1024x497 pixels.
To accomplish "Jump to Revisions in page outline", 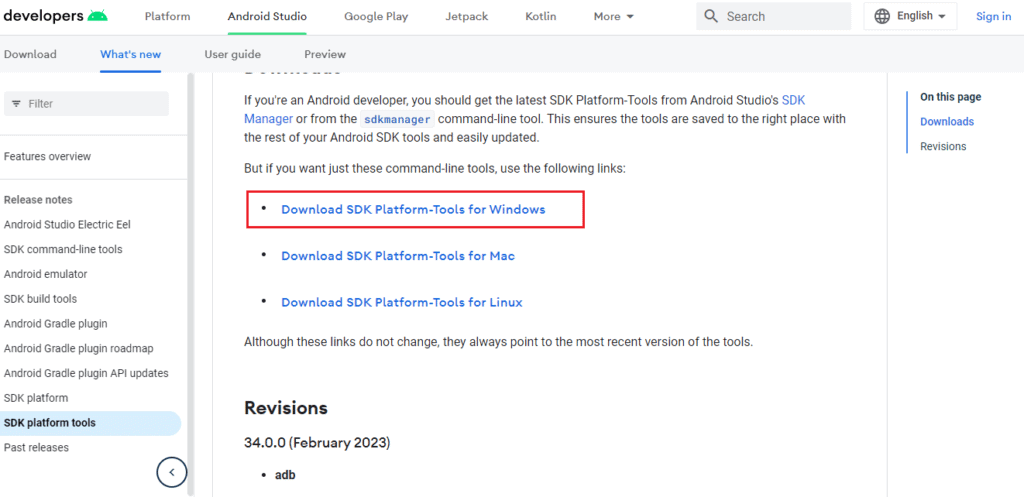I will point(943,146).
